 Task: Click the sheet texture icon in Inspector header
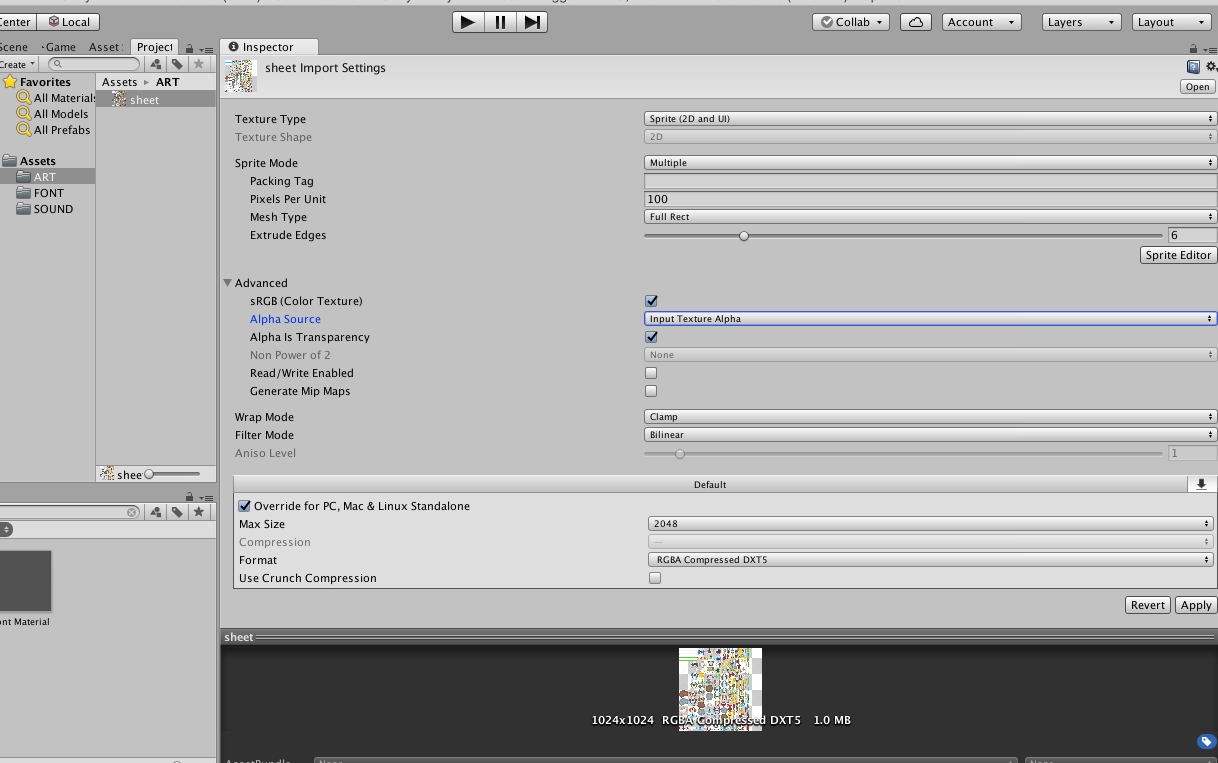[240, 74]
